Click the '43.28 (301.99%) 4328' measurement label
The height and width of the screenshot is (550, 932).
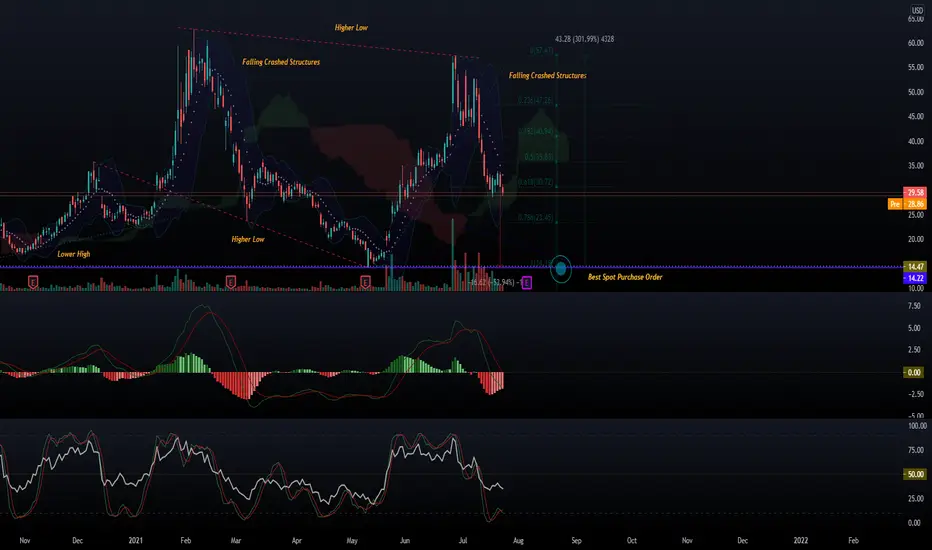[584, 39]
